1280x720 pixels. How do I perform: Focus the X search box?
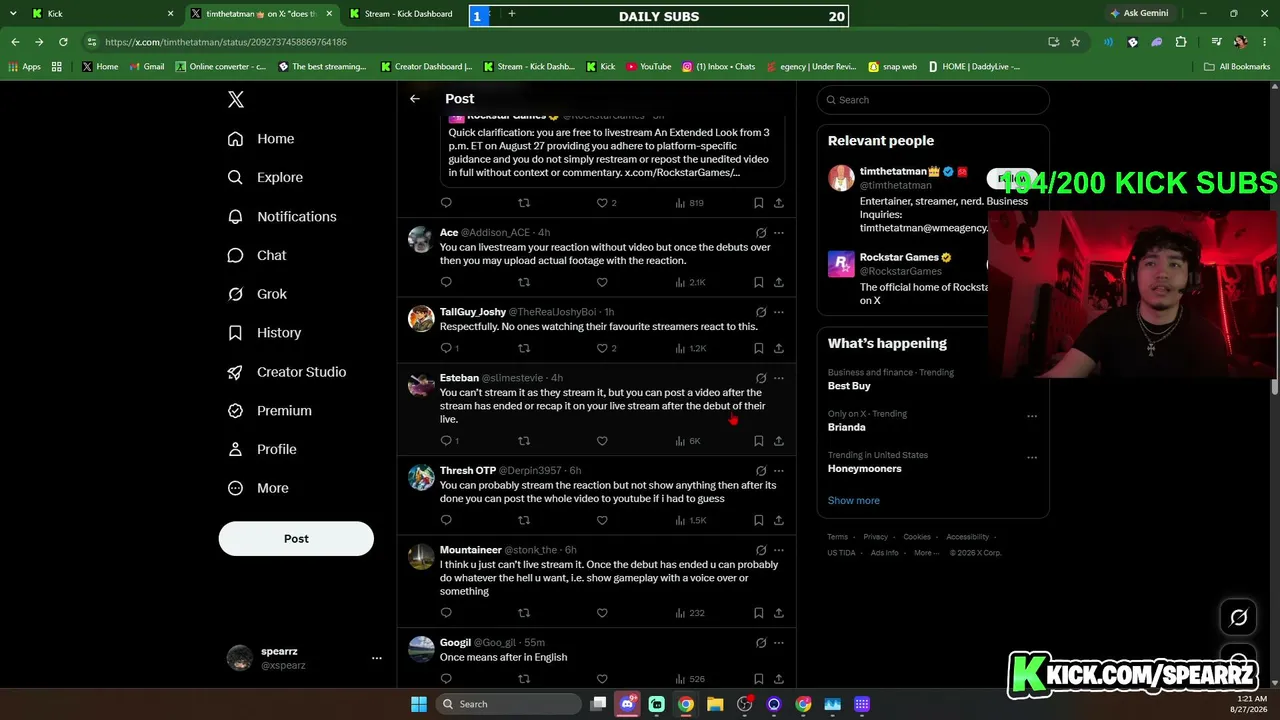point(933,100)
